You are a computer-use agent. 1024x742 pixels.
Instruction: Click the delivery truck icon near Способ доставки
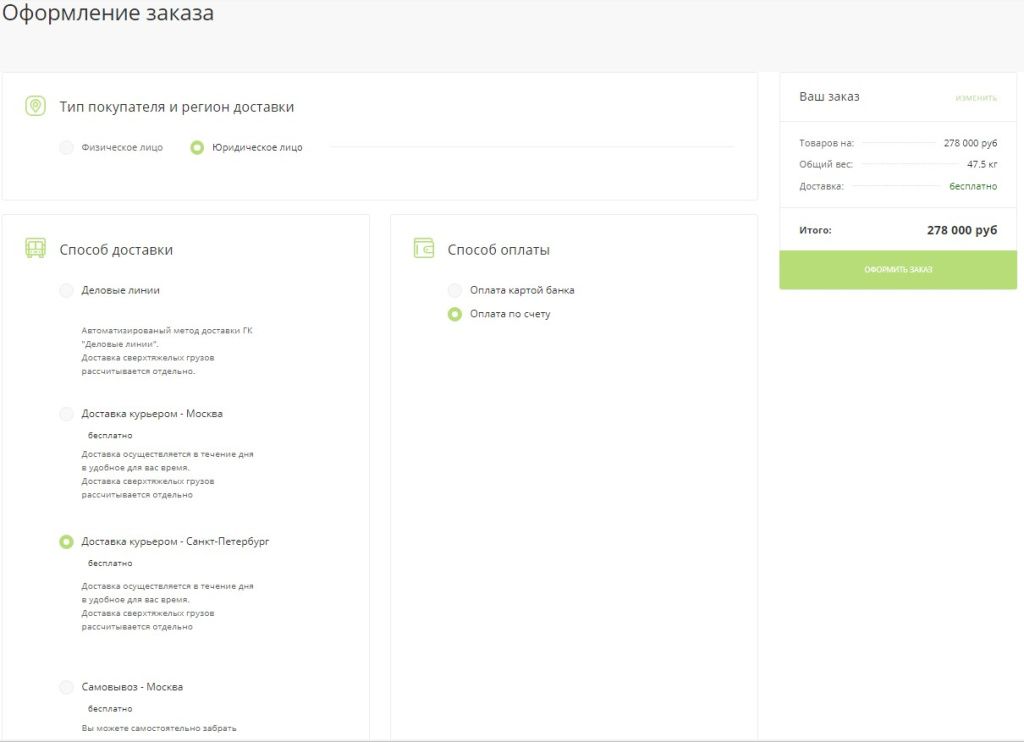click(35, 249)
